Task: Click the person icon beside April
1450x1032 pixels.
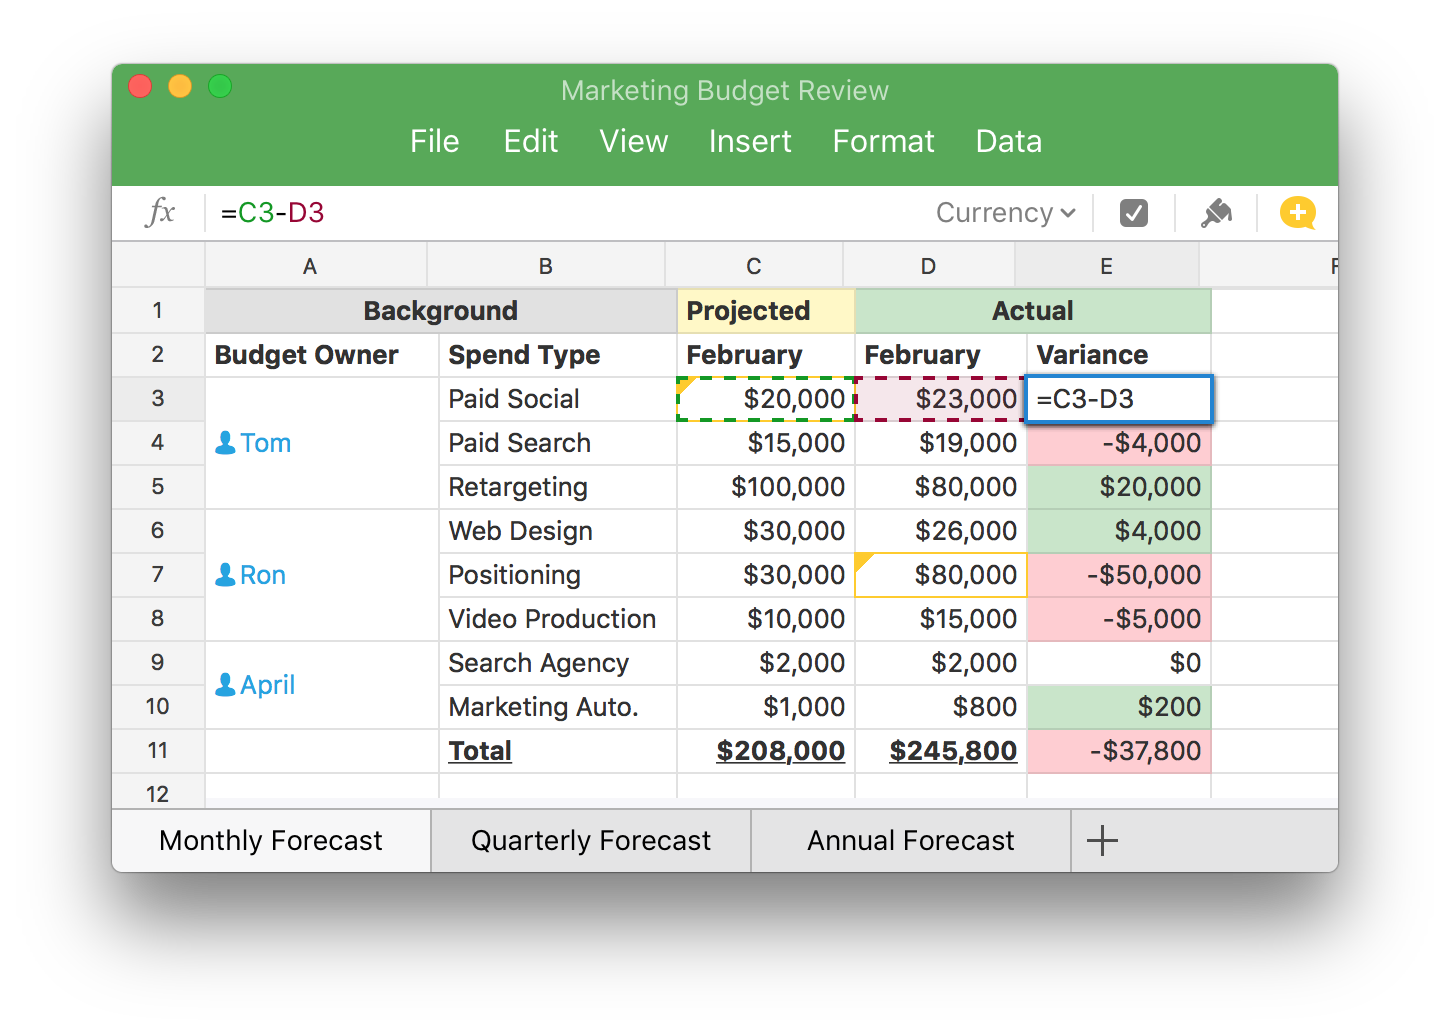Action: pyautogui.click(x=226, y=684)
